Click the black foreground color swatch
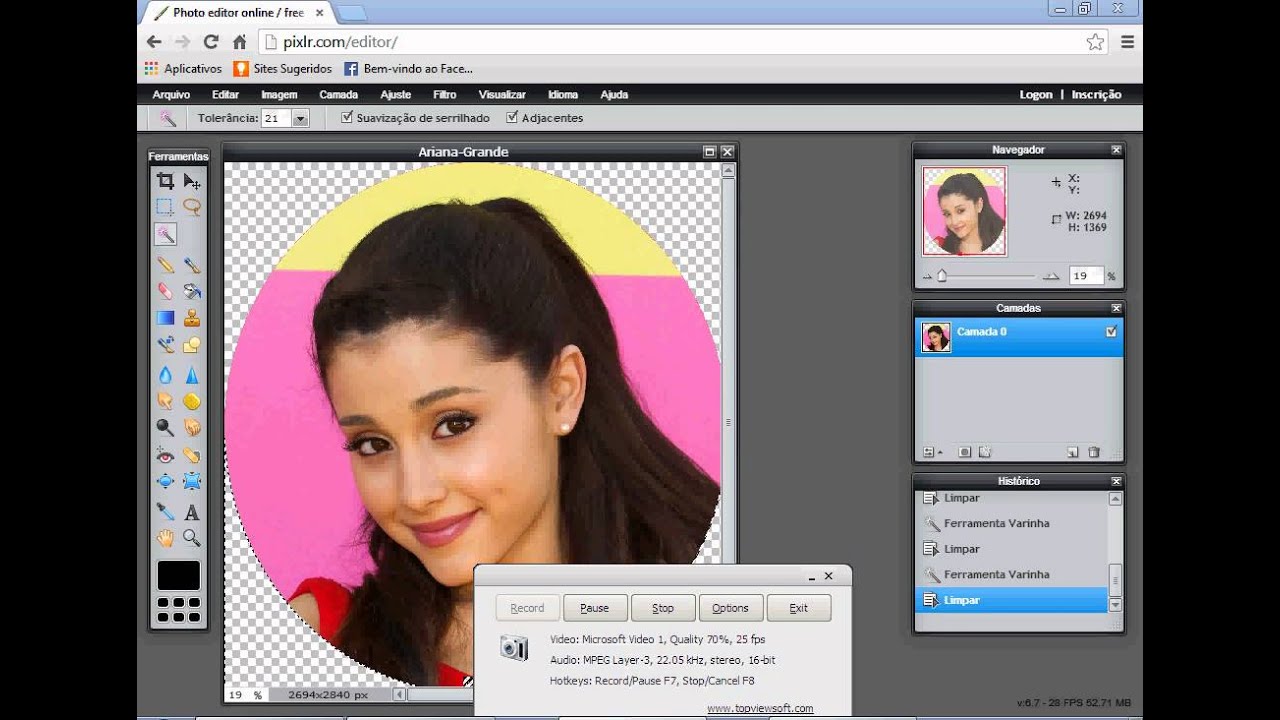1280x720 pixels. pyautogui.click(x=179, y=575)
